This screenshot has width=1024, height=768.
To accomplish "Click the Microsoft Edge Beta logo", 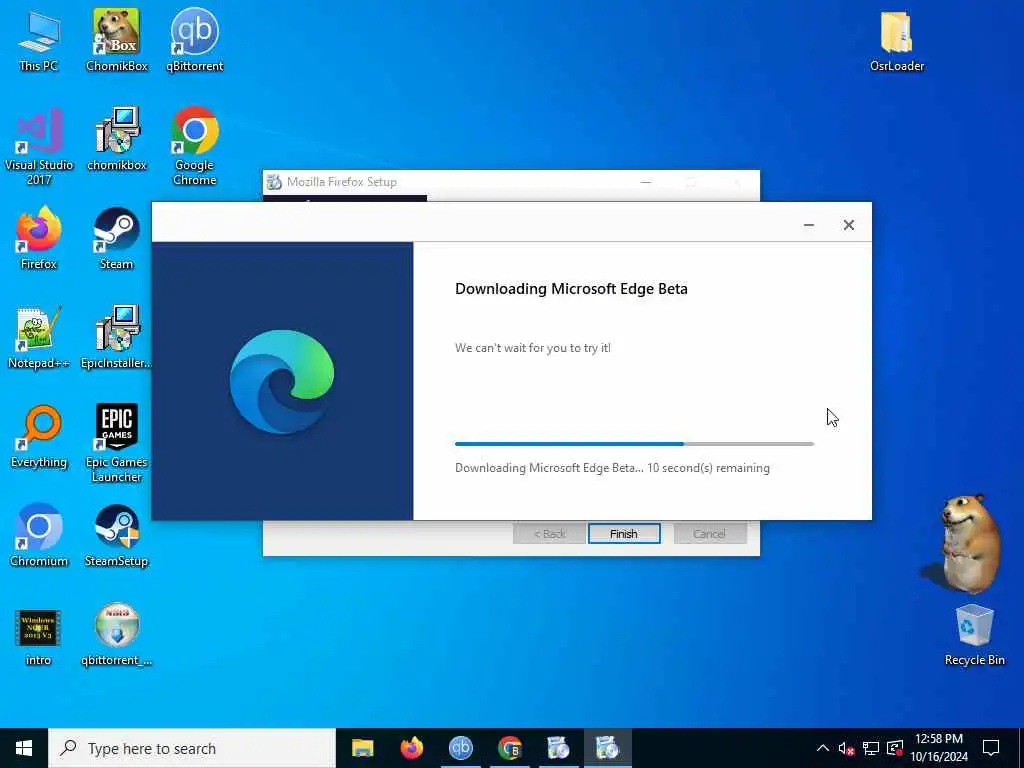I will click(x=282, y=381).
